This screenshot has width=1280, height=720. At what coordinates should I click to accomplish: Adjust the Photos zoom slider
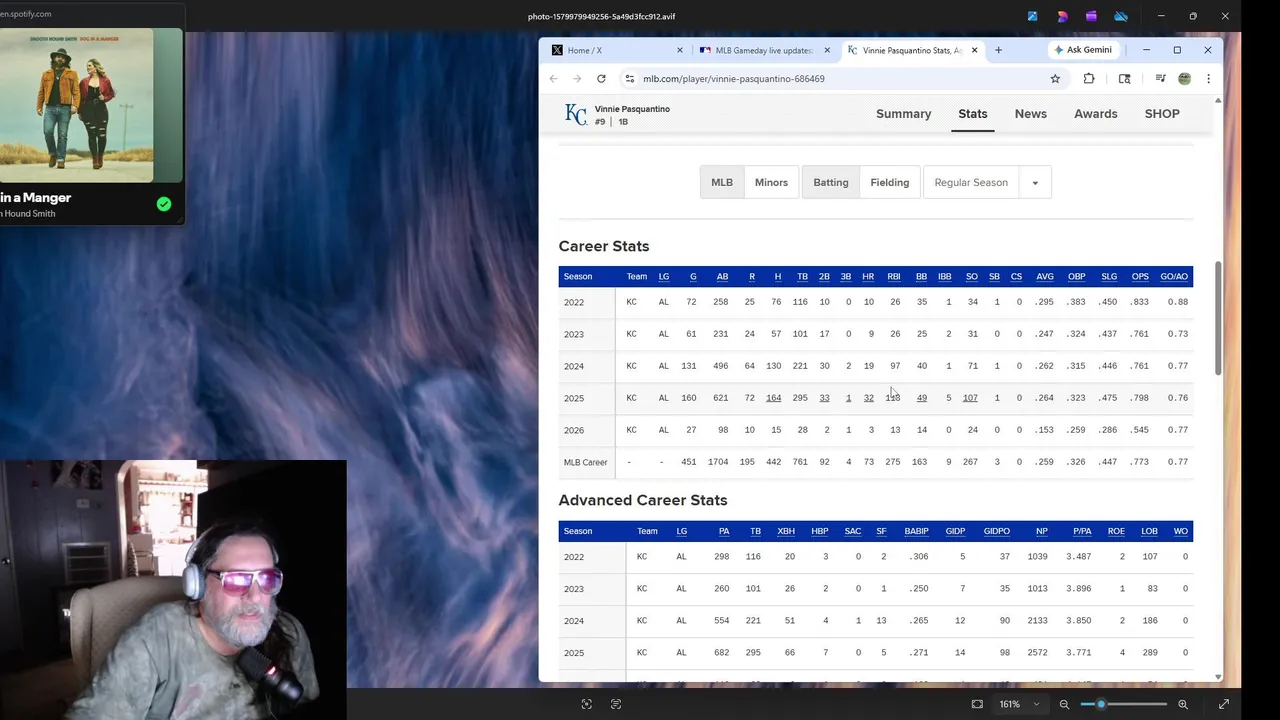point(1124,704)
